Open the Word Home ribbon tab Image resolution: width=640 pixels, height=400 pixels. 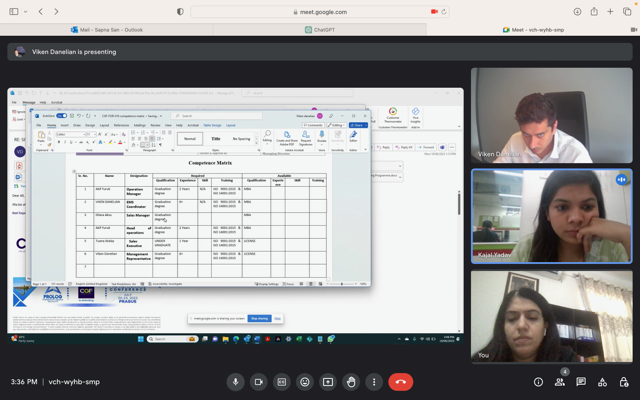[51, 125]
